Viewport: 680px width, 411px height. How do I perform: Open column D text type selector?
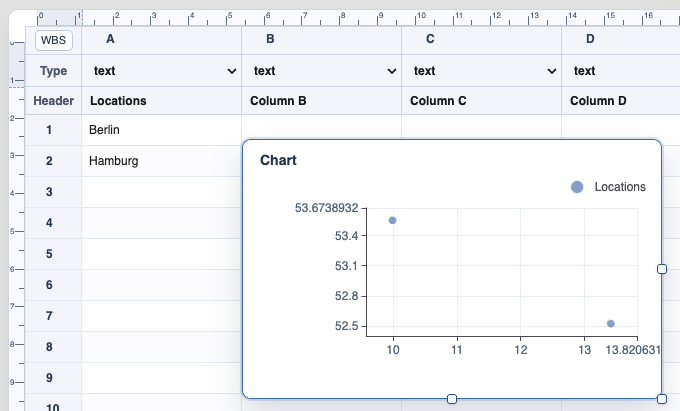(621, 71)
